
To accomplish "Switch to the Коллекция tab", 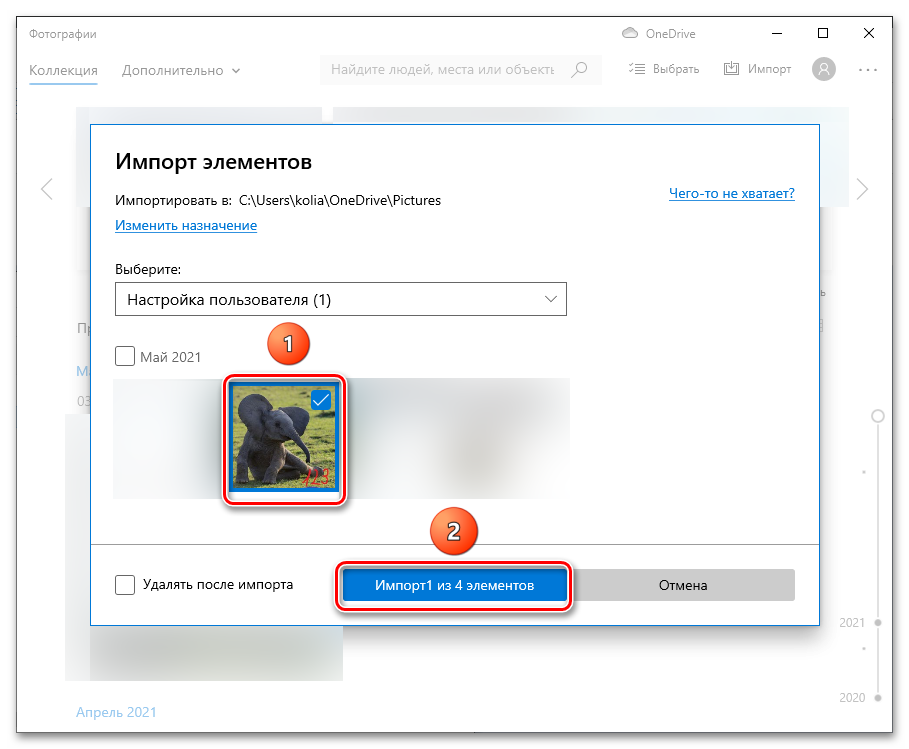I will pyautogui.click(x=63, y=70).
